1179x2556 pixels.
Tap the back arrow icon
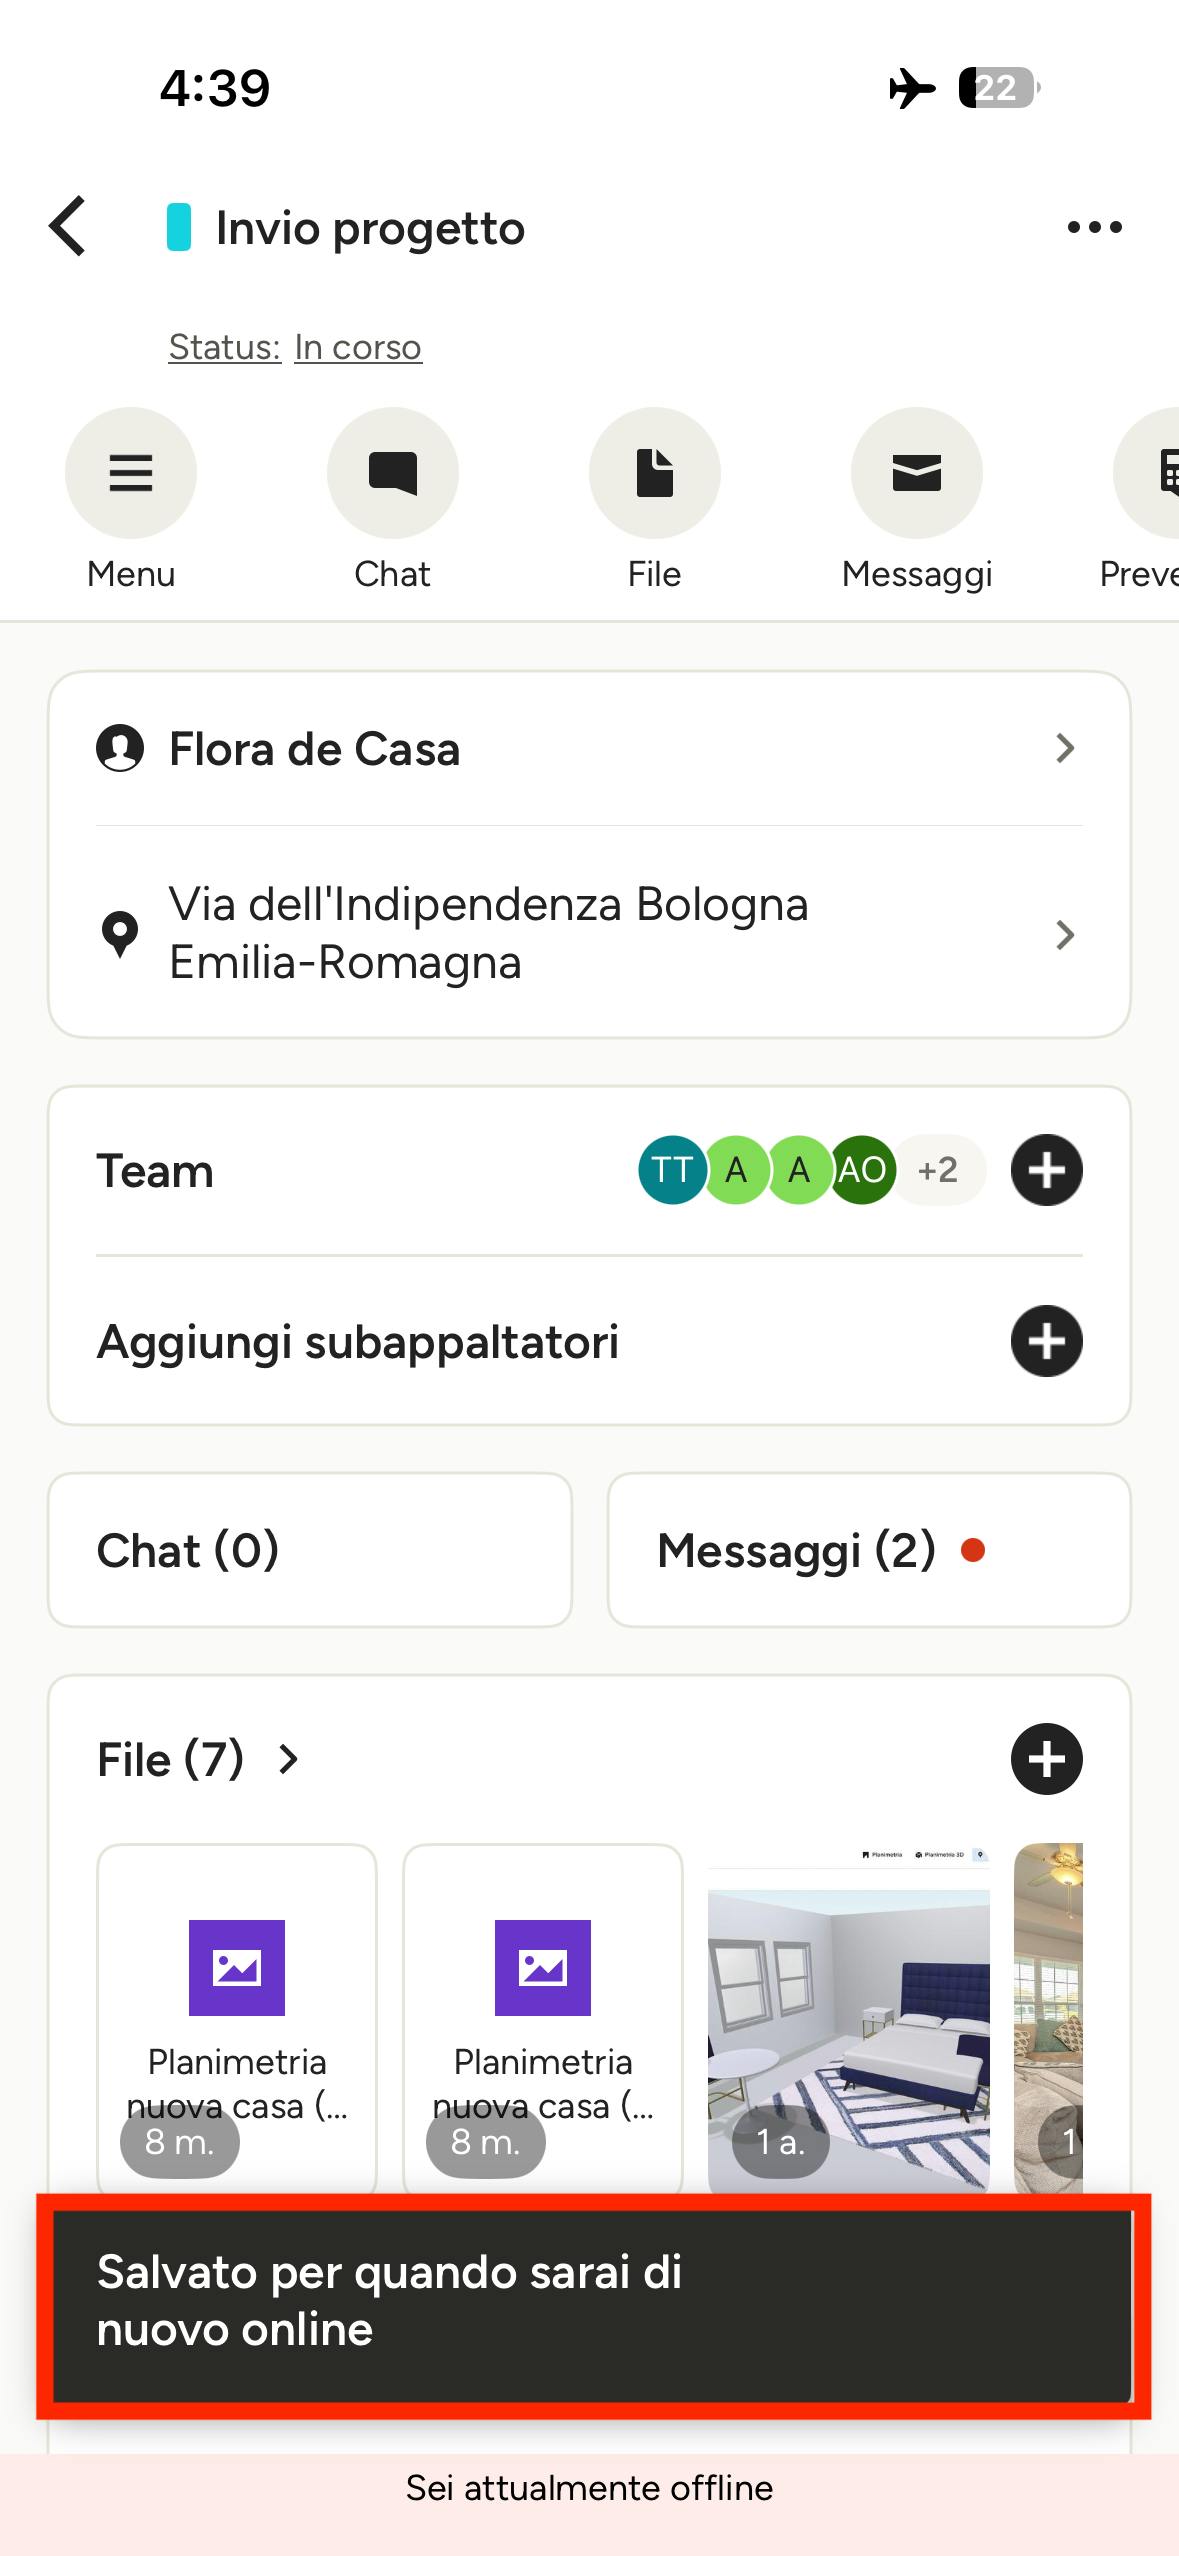pos(67,226)
